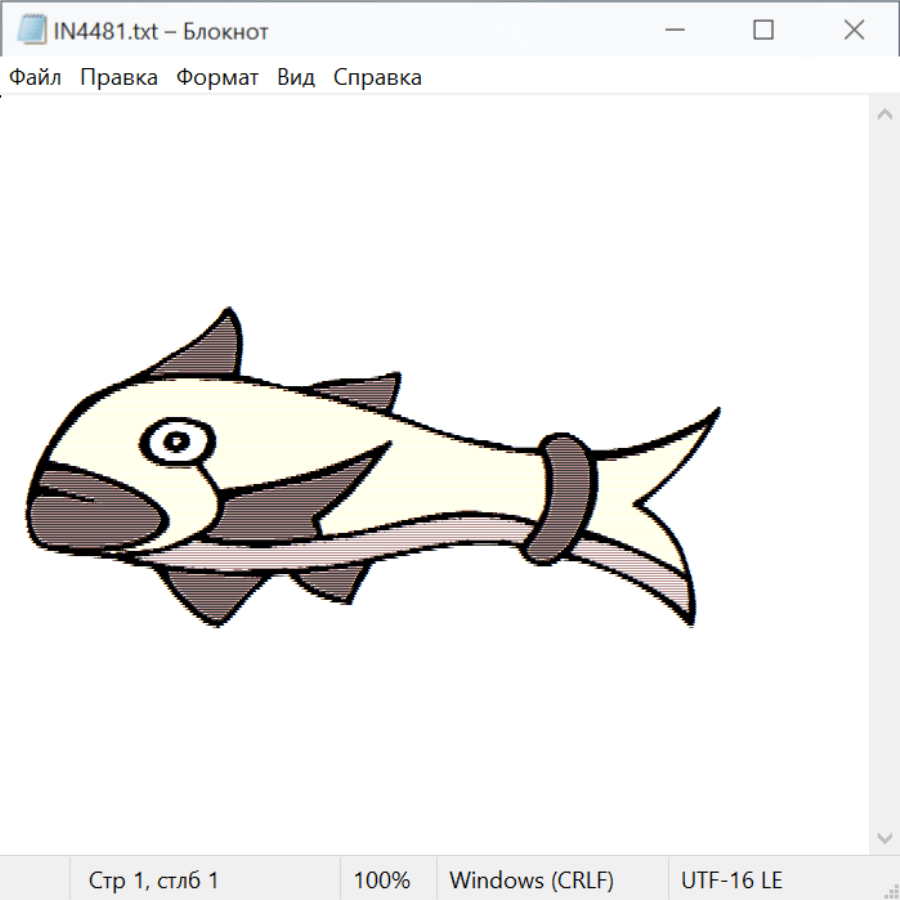Open the Формат menu
The image size is (900, 900).
pos(217,78)
